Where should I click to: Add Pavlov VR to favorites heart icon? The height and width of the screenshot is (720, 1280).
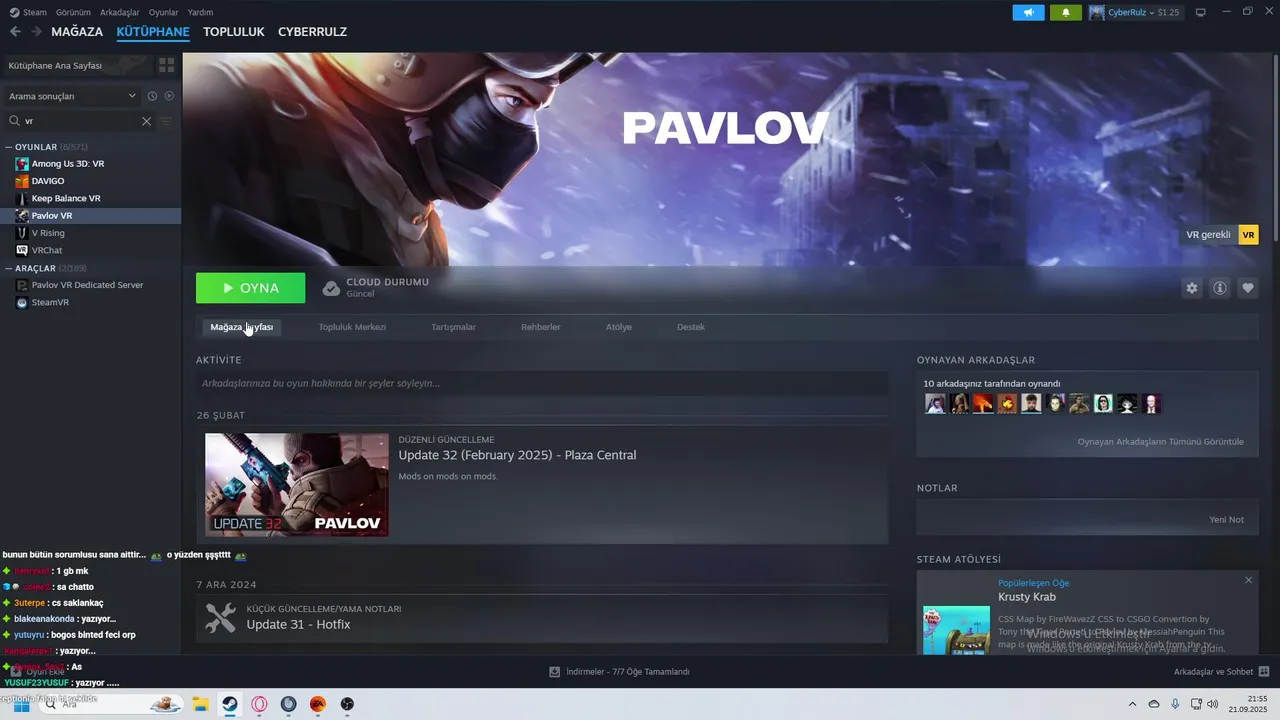point(1247,288)
